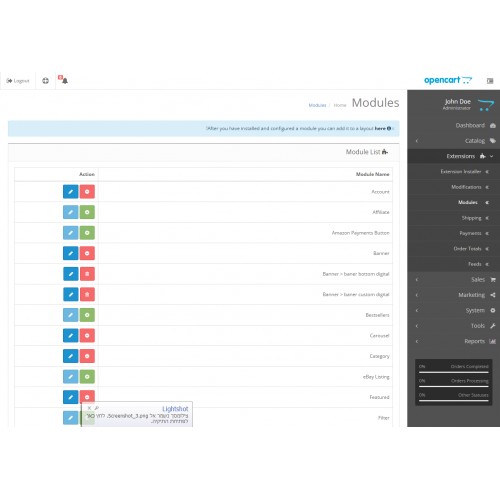Click the Orders Processing progress bar

454,386
